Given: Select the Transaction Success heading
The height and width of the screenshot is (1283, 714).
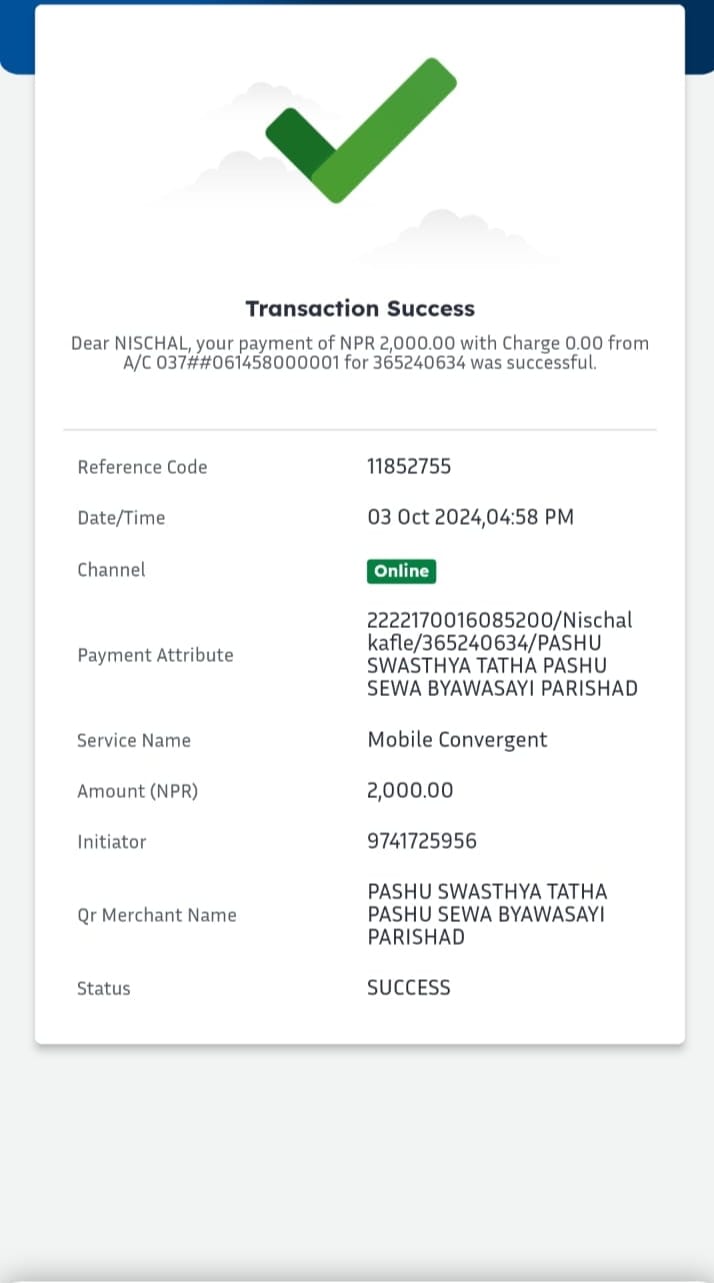Looking at the screenshot, I should tap(360, 309).
